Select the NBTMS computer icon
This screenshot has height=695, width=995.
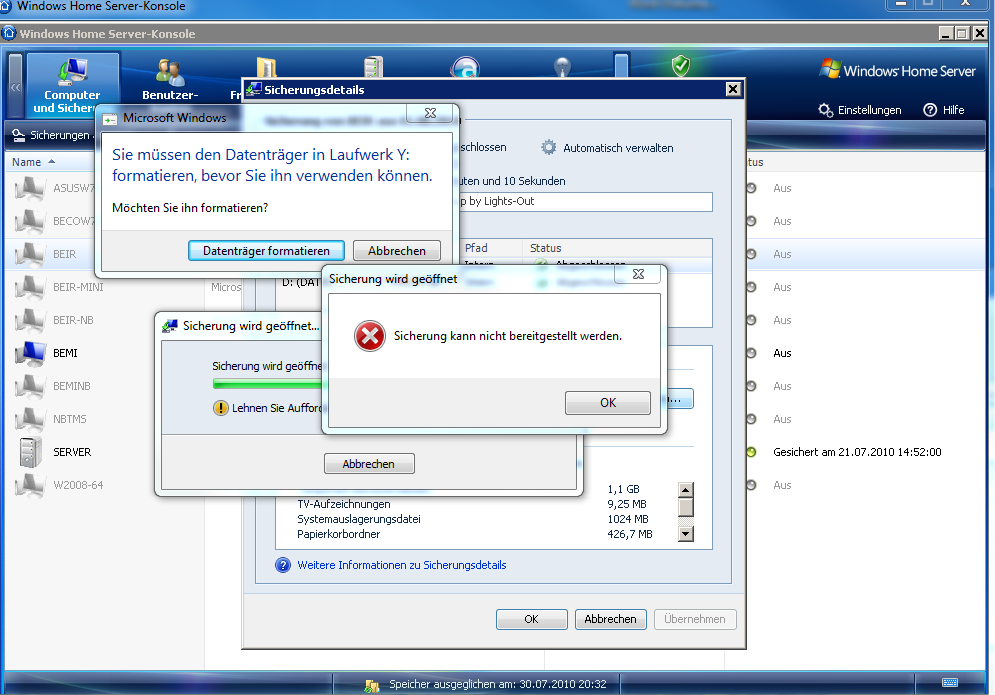click(30, 419)
